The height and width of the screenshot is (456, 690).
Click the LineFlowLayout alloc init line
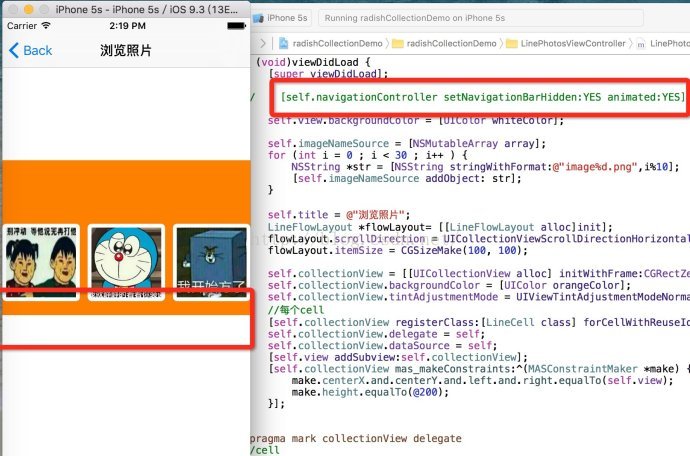coord(440,227)
